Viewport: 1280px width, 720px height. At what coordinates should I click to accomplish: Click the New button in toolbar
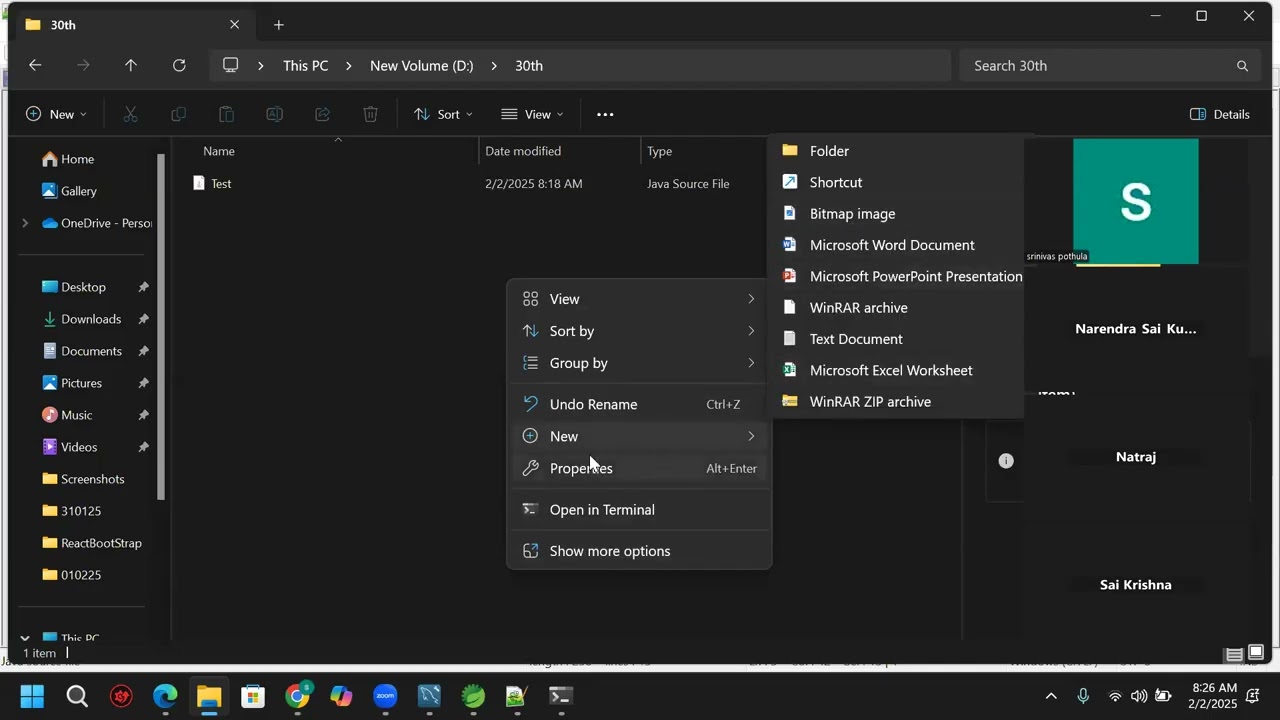click(56, 115)
